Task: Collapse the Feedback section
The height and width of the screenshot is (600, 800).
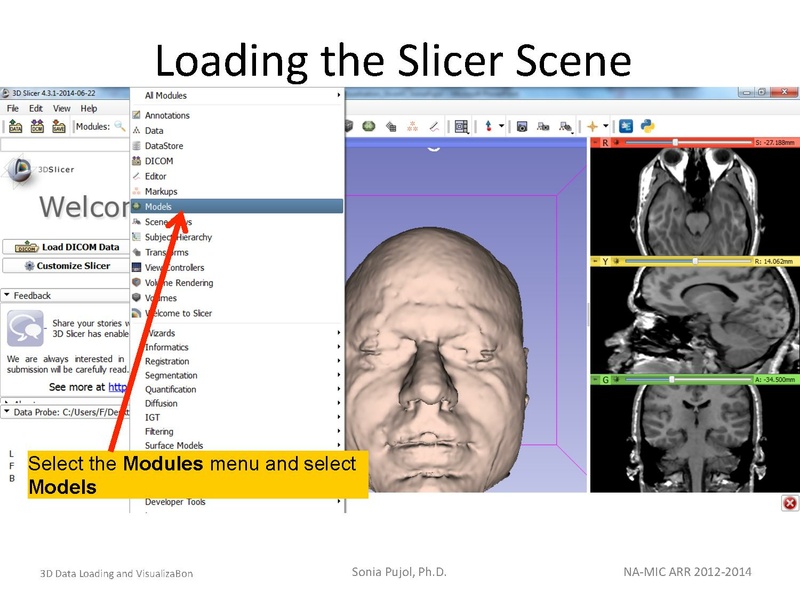Action: (7, 295)
